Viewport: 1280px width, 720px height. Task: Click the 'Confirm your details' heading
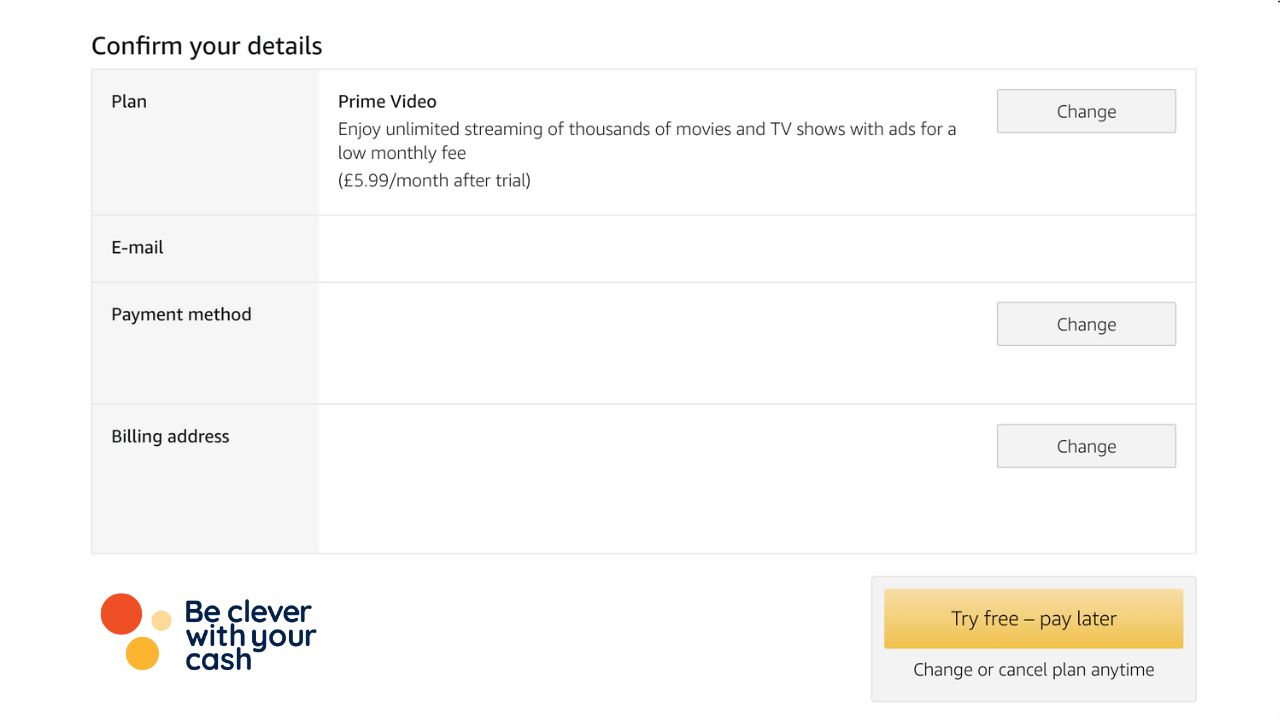(x=207, y=46)
